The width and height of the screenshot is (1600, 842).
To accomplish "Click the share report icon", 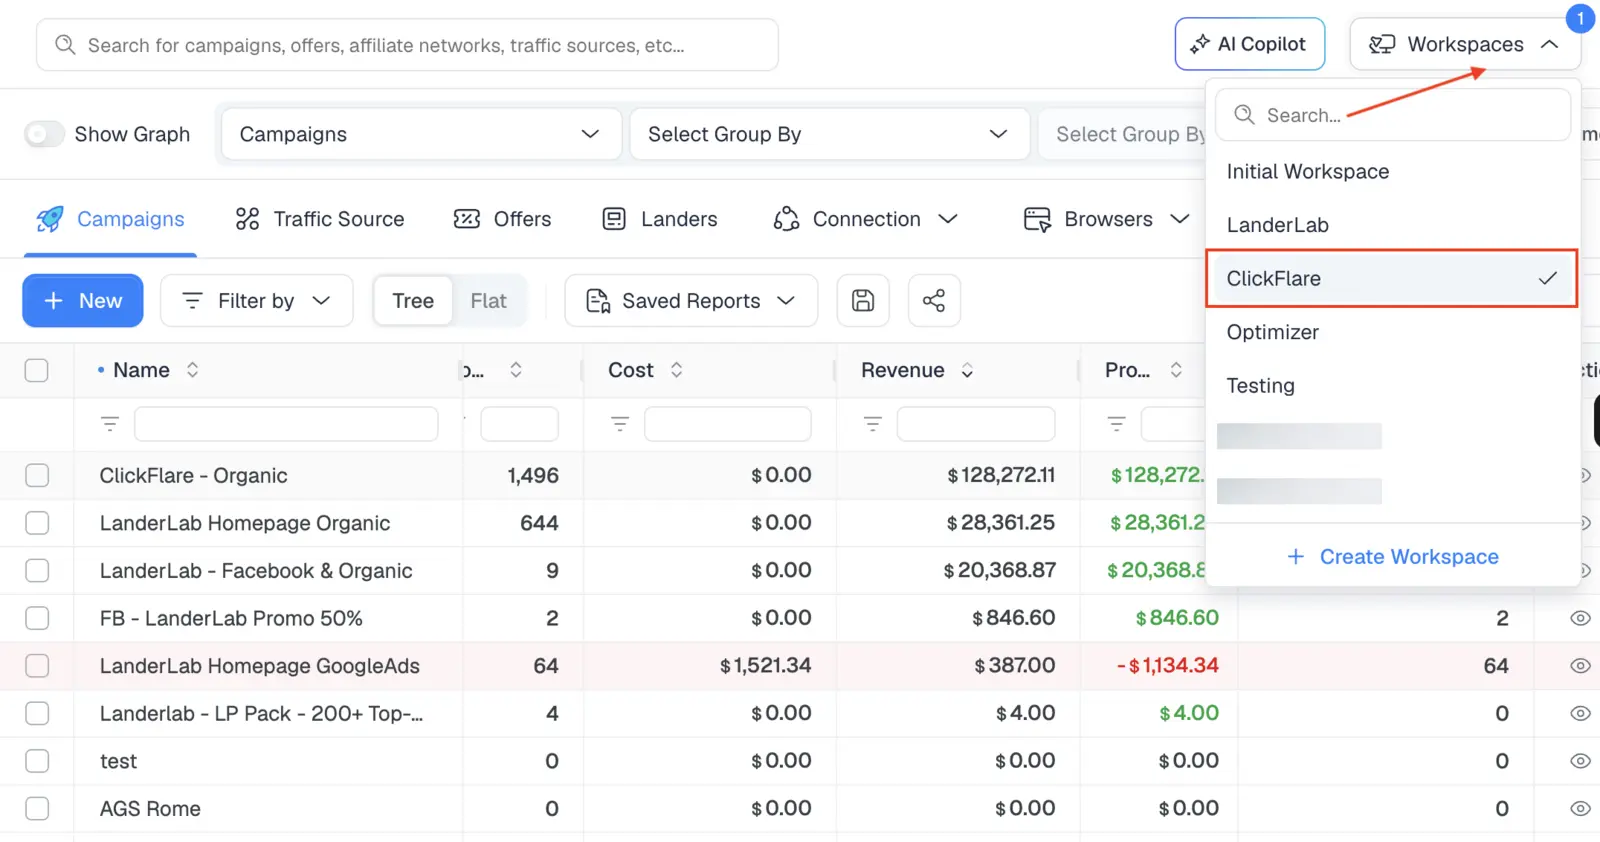I will tap(934, 301).
